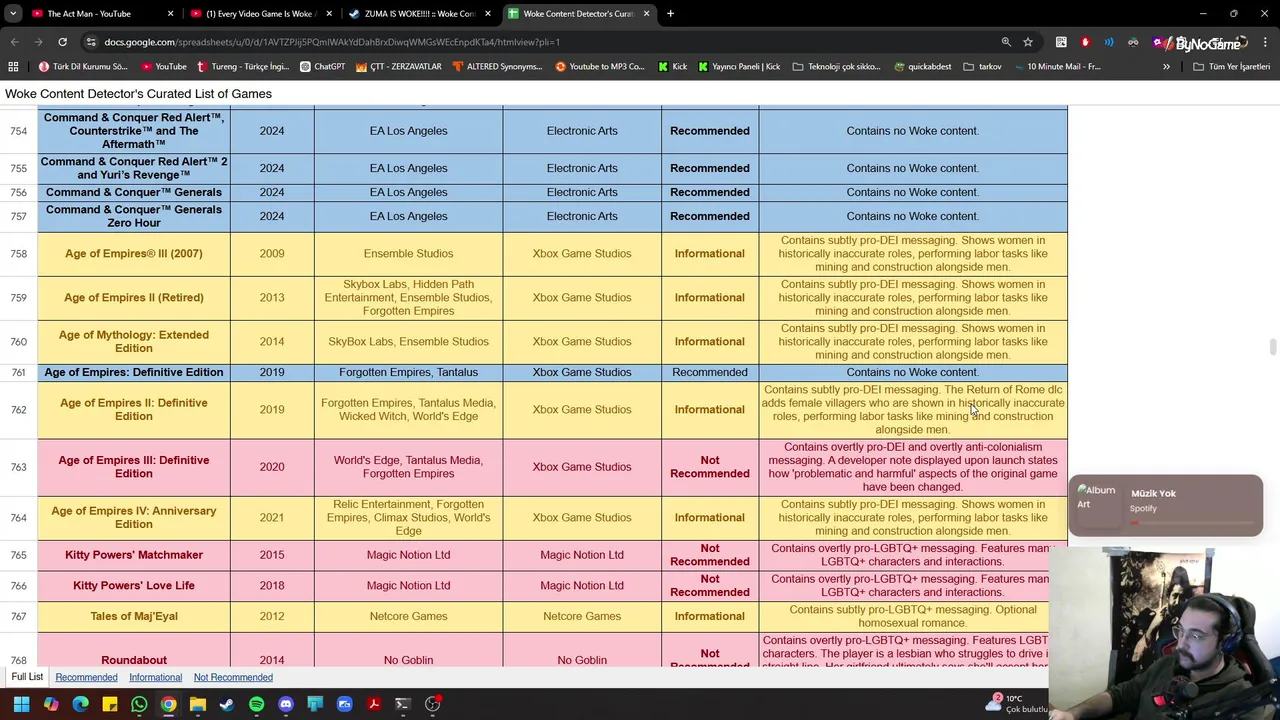Open Adobe Acrobat from the taskbar
Viewport: 1280px width, 720px height.
[x=374, y=705]
